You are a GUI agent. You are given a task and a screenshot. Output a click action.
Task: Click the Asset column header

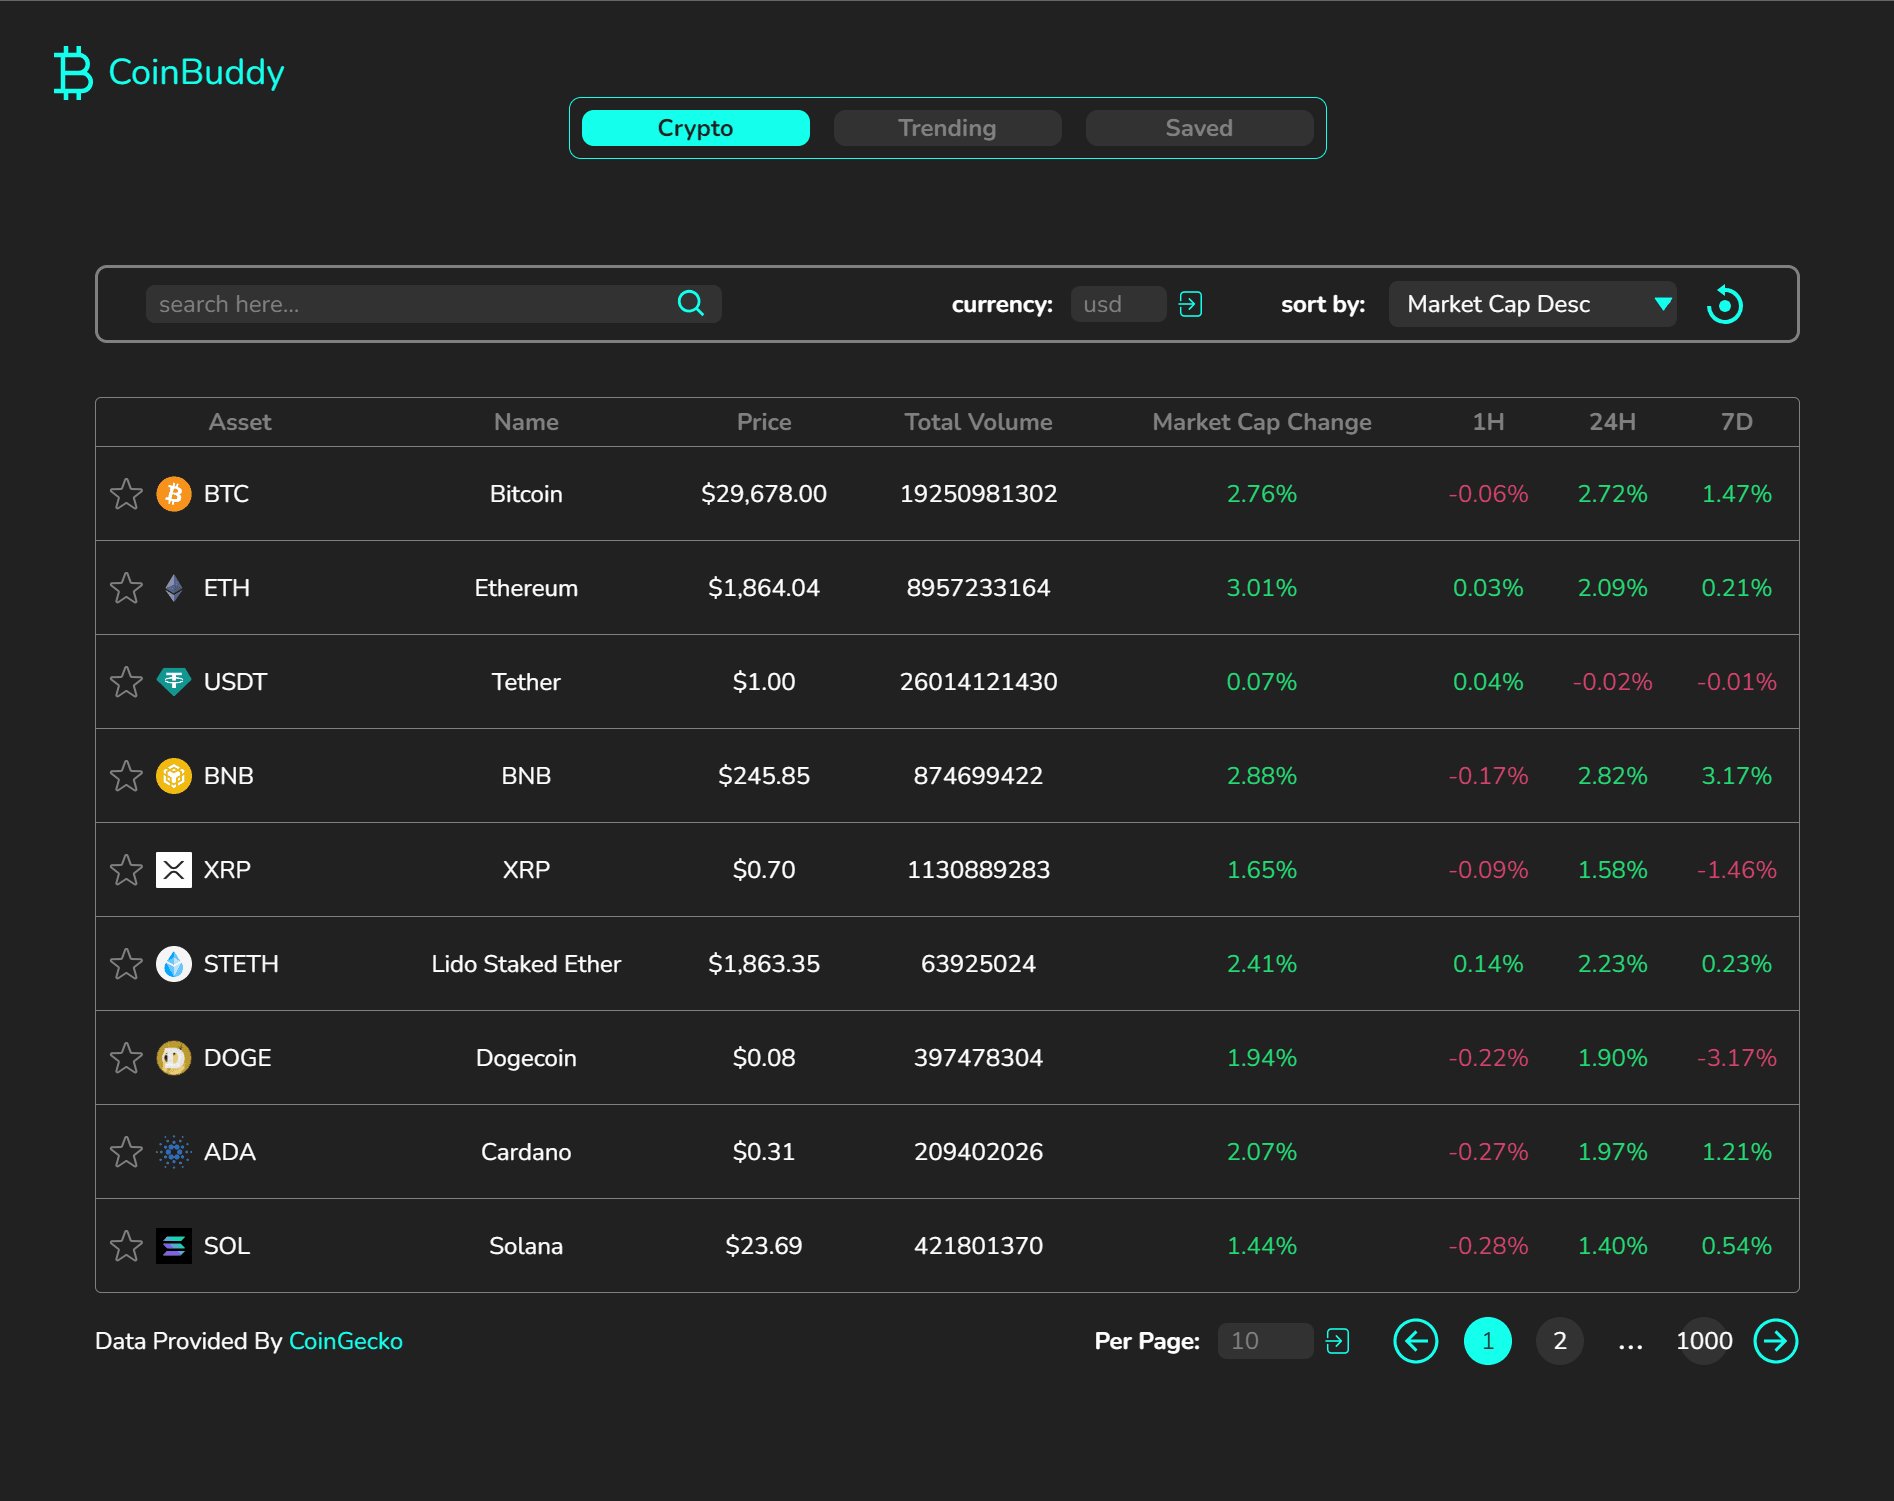[240, 422]
